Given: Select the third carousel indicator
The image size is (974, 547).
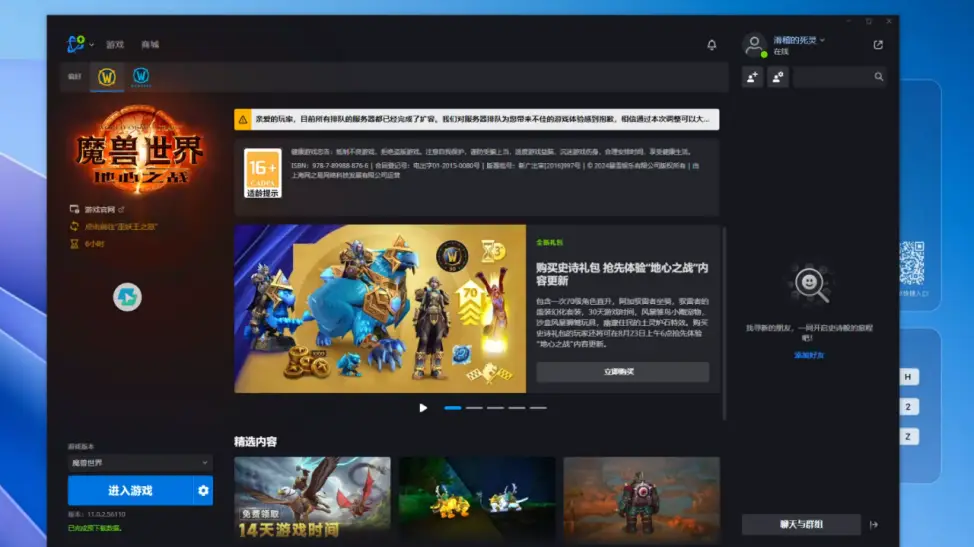Looking at the screenshot, I should pos(495,408).
